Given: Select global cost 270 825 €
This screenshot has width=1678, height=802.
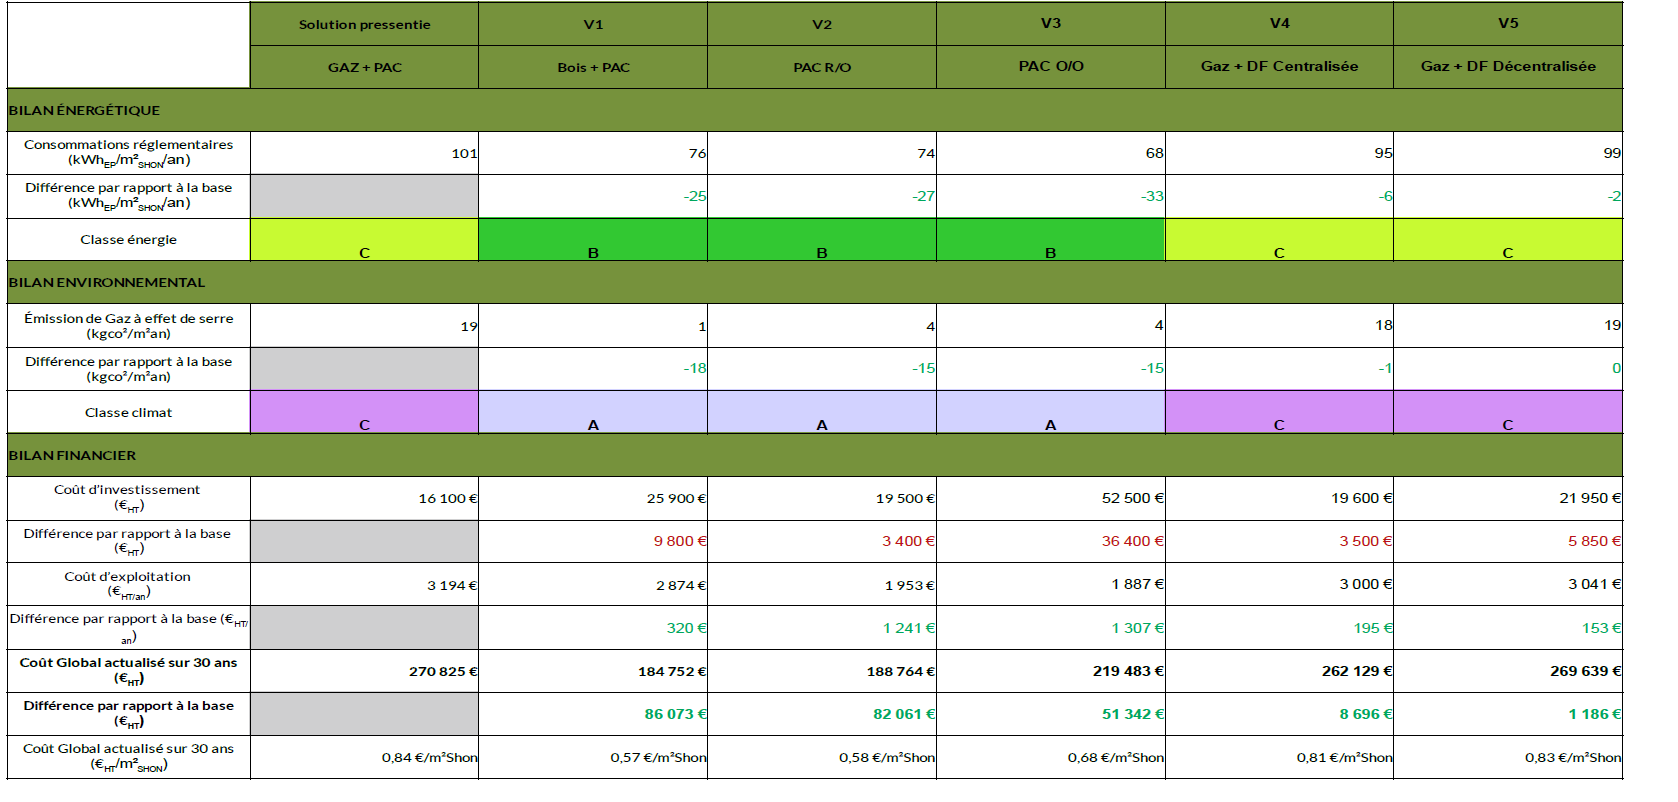Looking at the screenshot, I should (x=364, y=671).
